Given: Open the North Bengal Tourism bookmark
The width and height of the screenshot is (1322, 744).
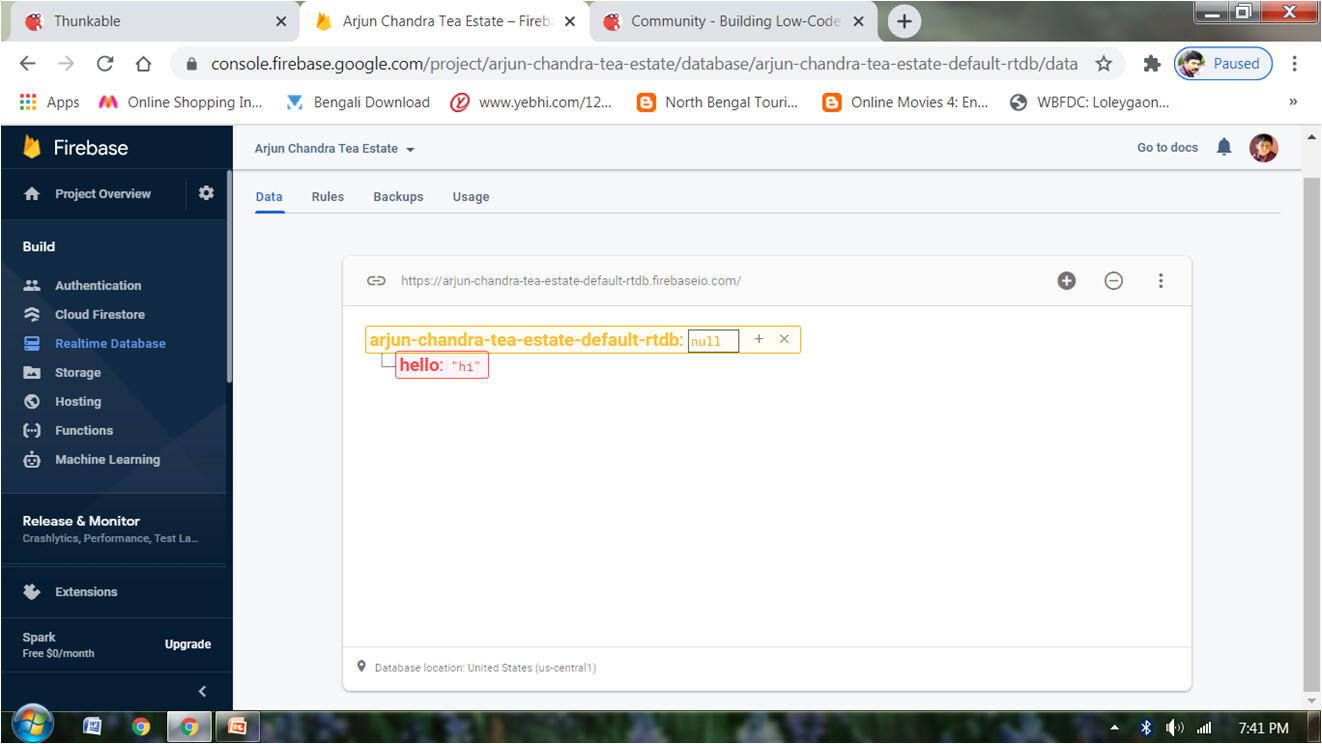Looking at the screenshot, I should point(718,102).
